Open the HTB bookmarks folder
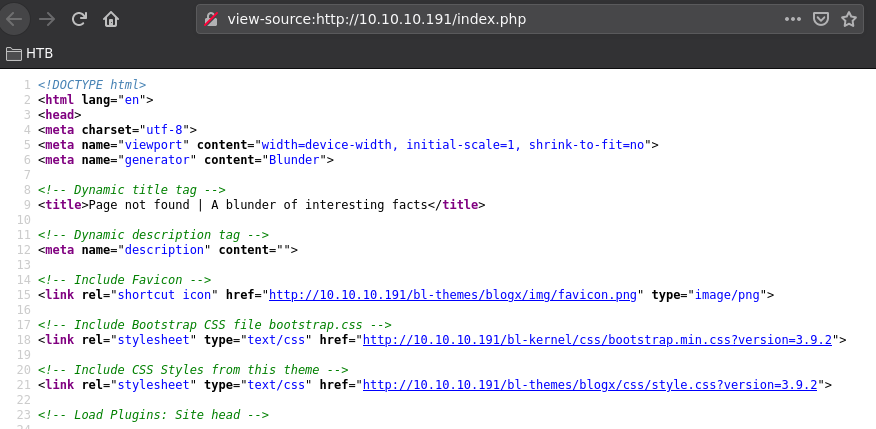The image size is (876, 429). [x=29, y=53]
